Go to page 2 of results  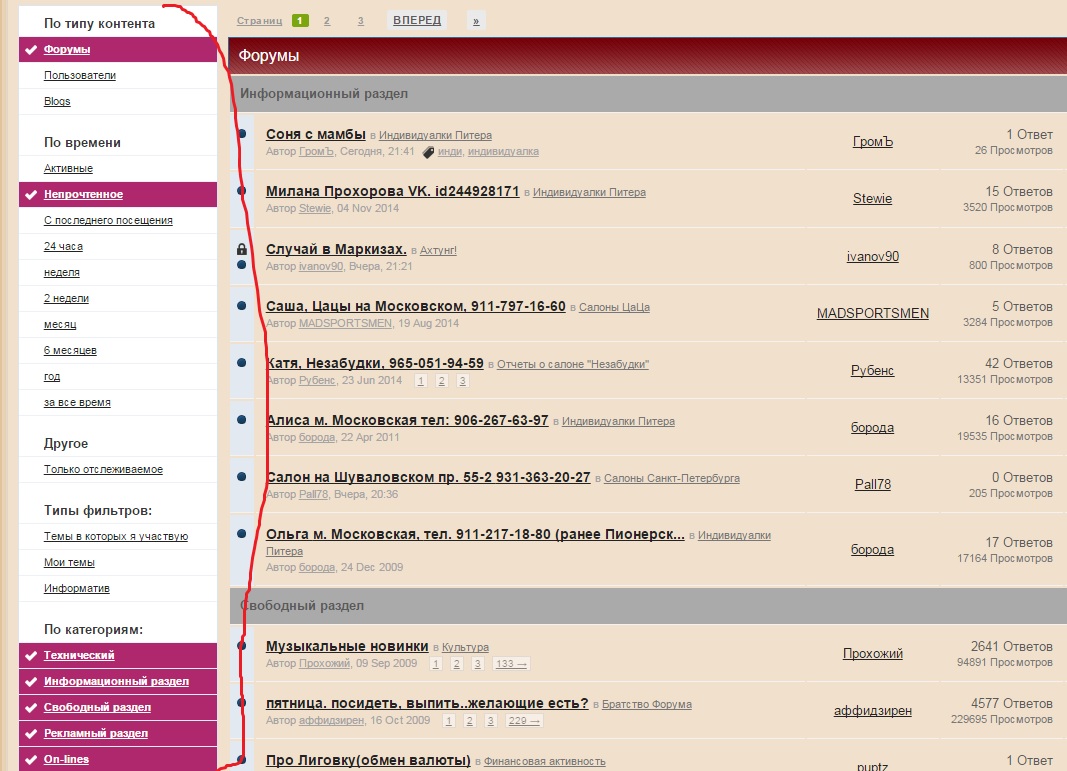click(x=327, y=20)
